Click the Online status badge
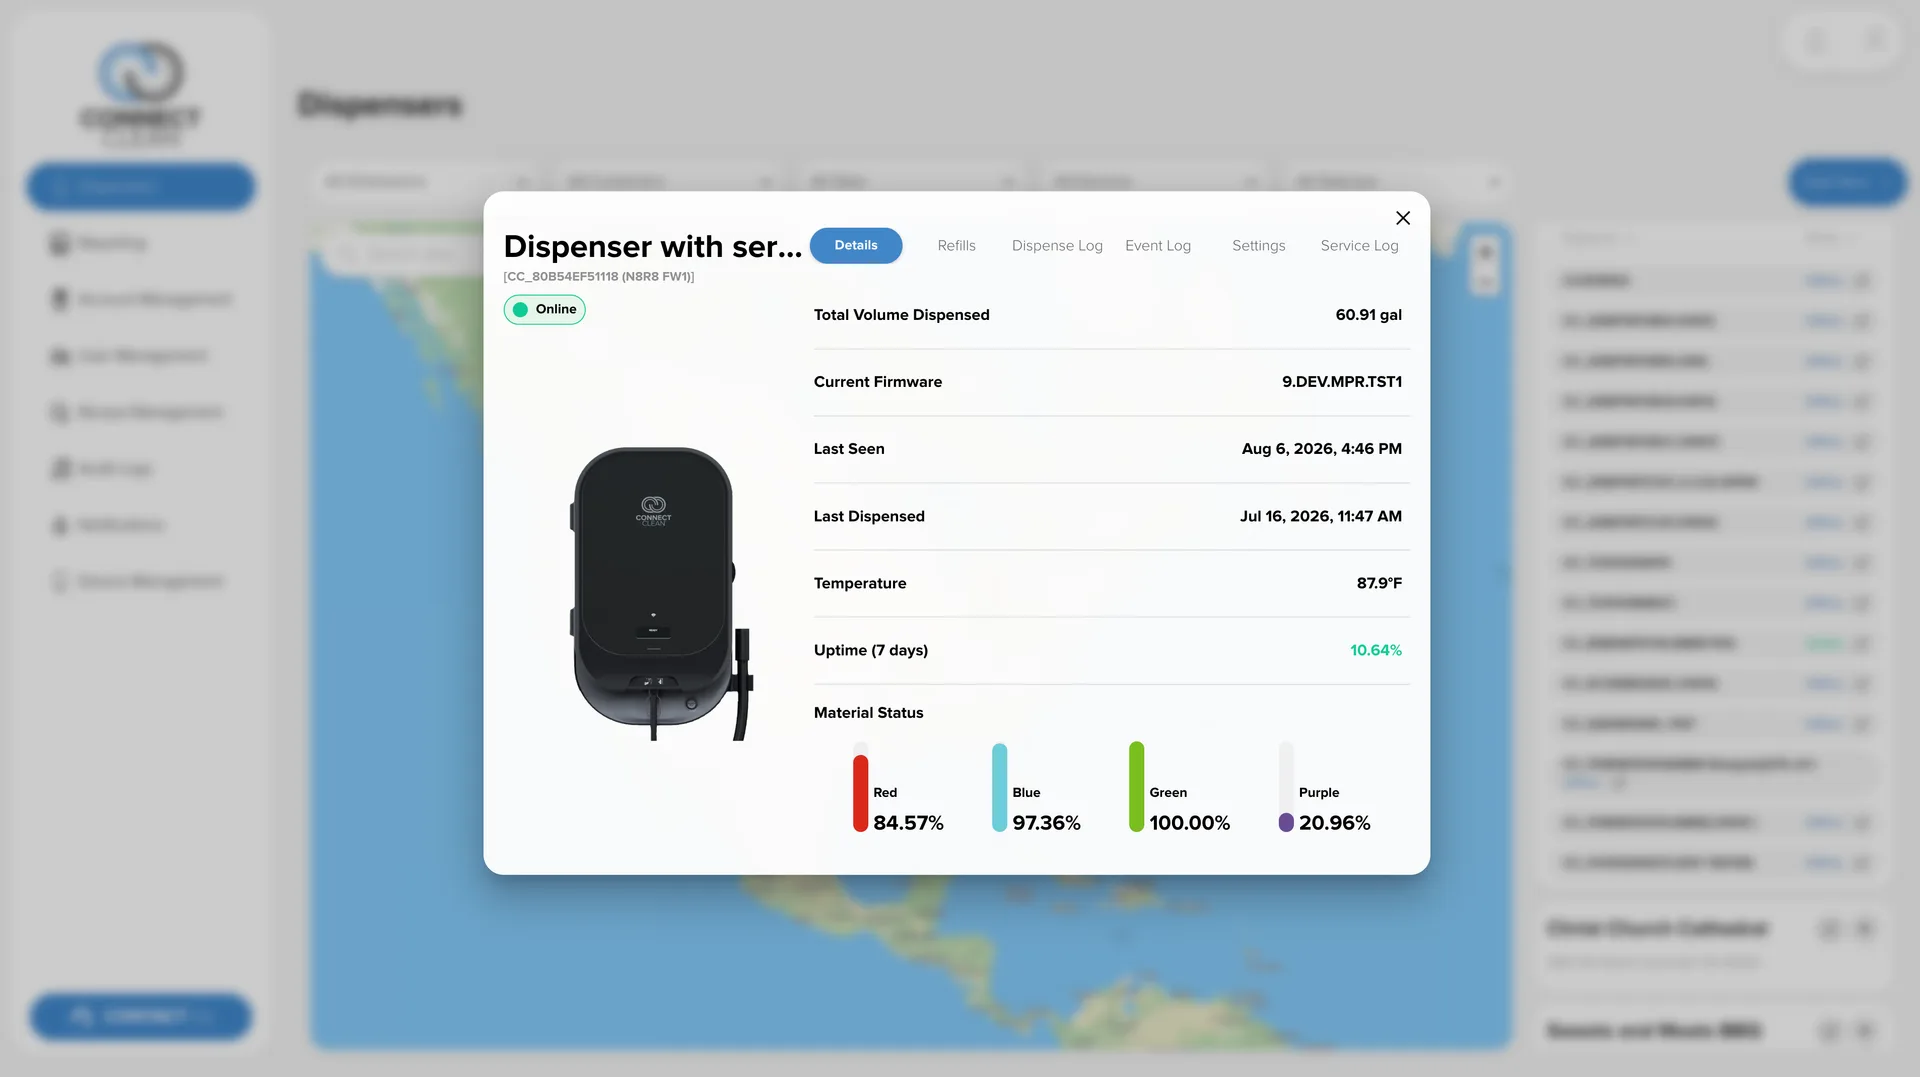This screenshot has height=1077, width=1920. point(545,310)
